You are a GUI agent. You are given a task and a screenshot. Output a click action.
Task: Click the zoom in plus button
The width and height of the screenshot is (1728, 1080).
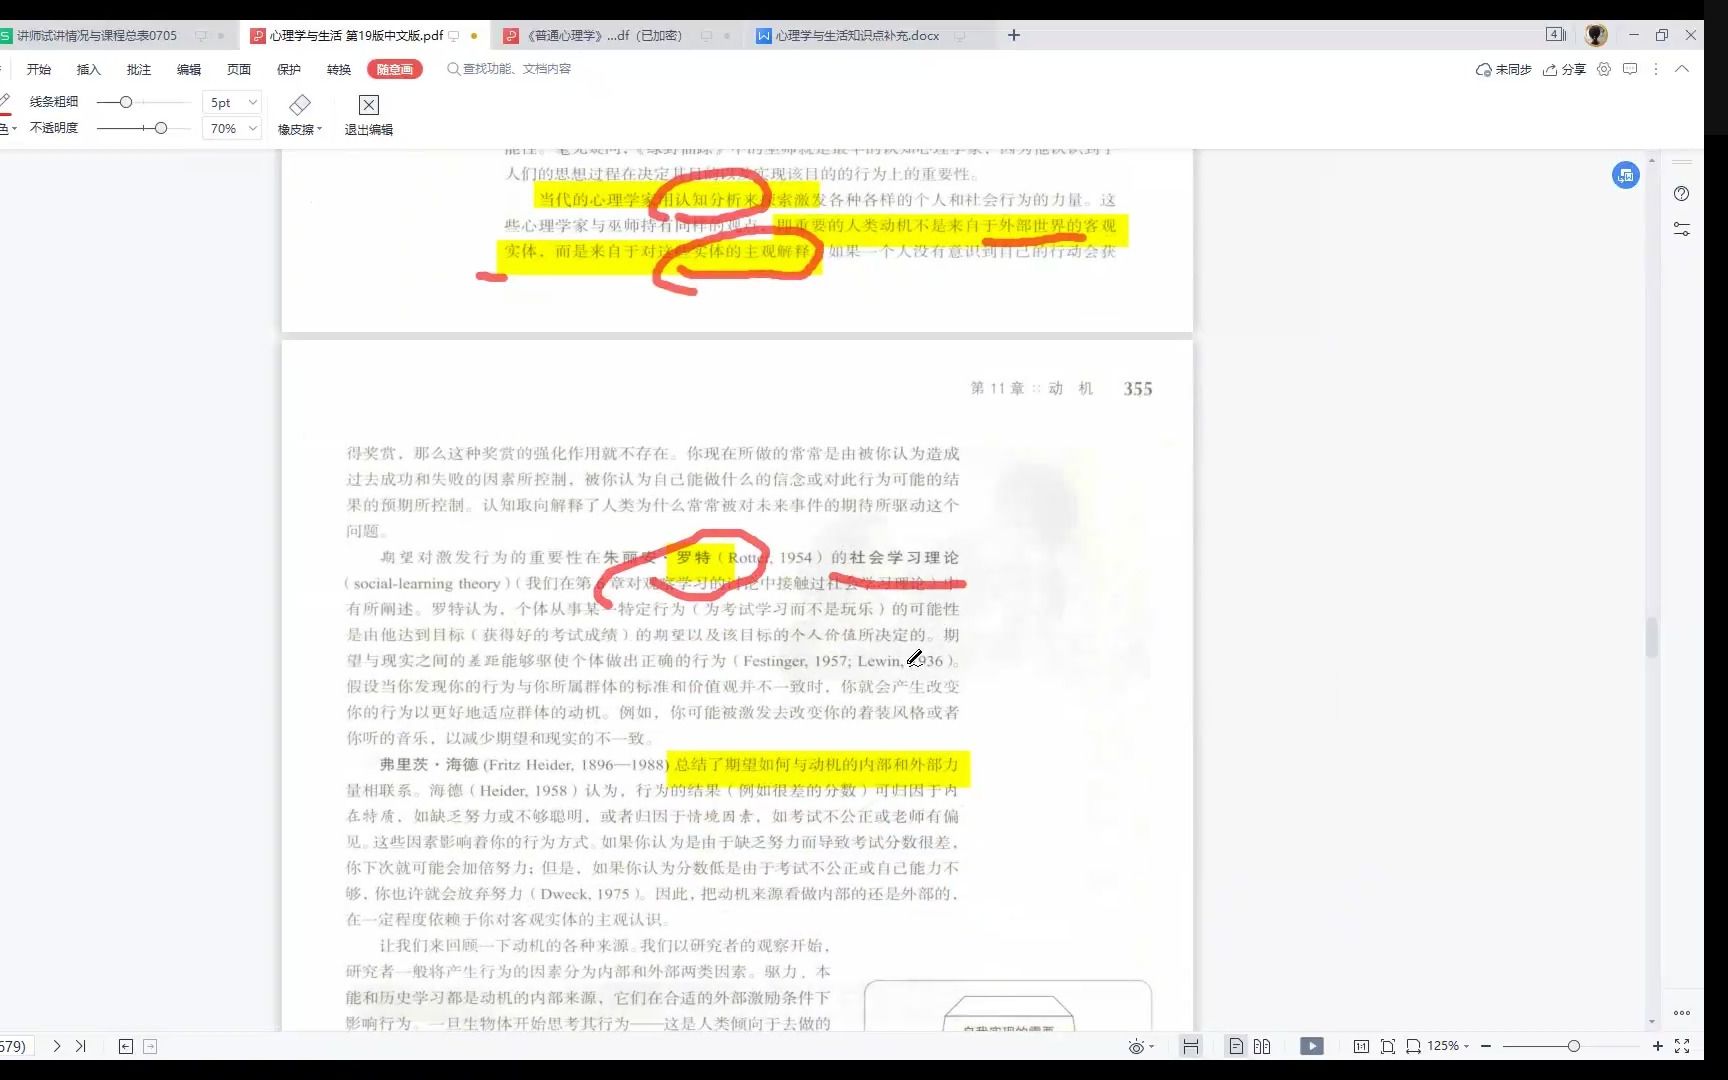pyautogui.click(x=1657, y=1046)
